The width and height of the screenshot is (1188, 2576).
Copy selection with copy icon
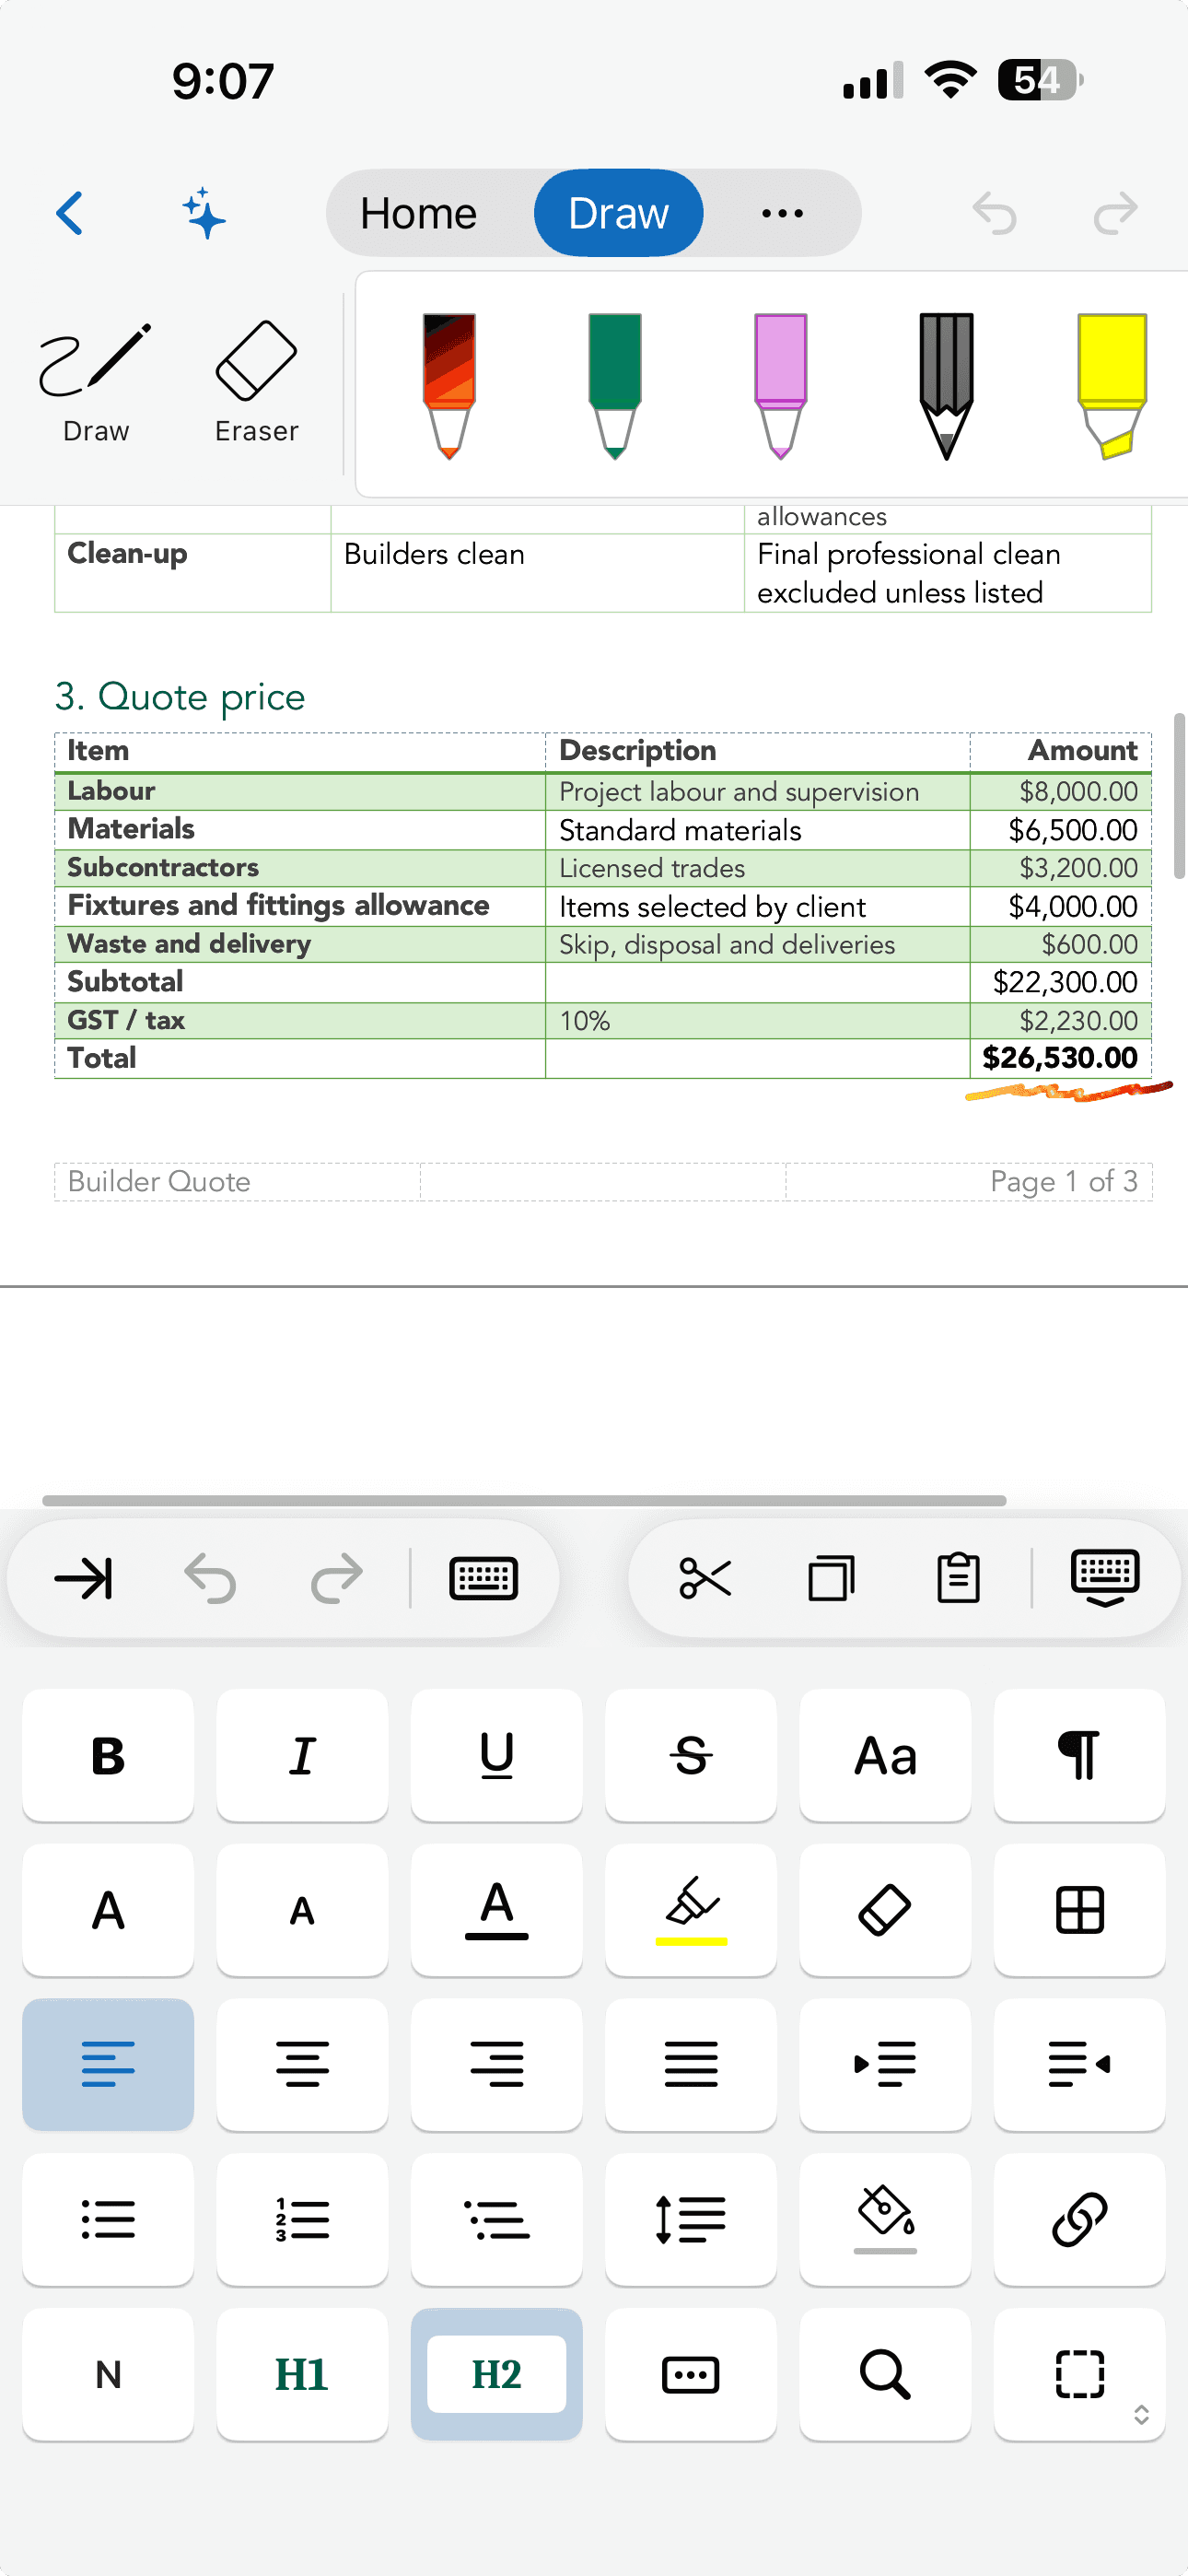pyautogui.click(x=831, y=1579)
